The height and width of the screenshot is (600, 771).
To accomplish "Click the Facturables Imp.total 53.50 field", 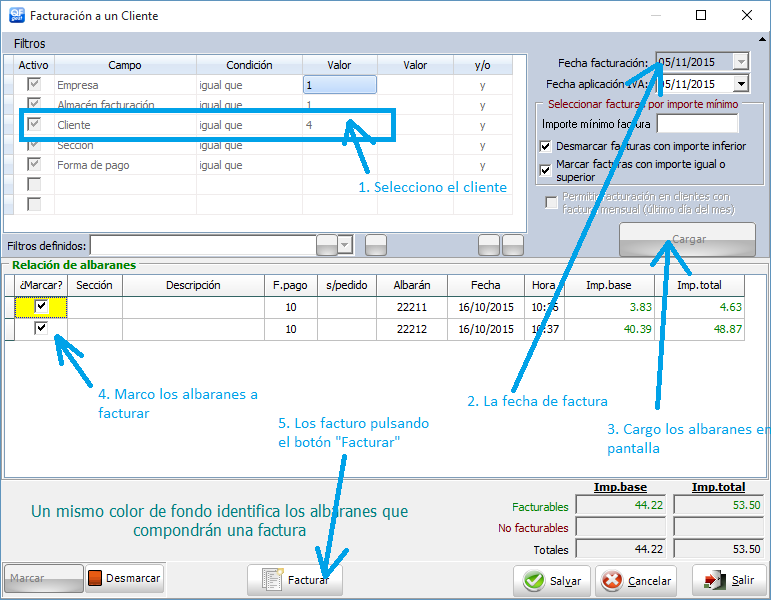I will (718, 505).
